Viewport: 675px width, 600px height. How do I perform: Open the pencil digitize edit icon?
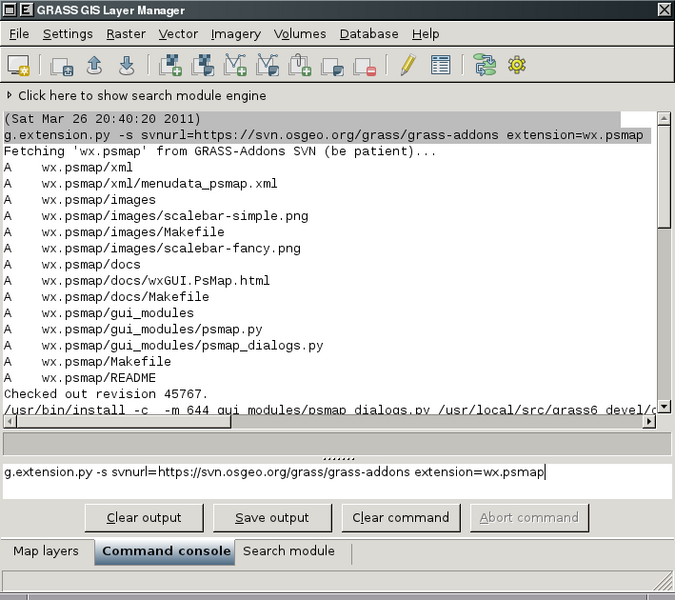pos(408,65)
